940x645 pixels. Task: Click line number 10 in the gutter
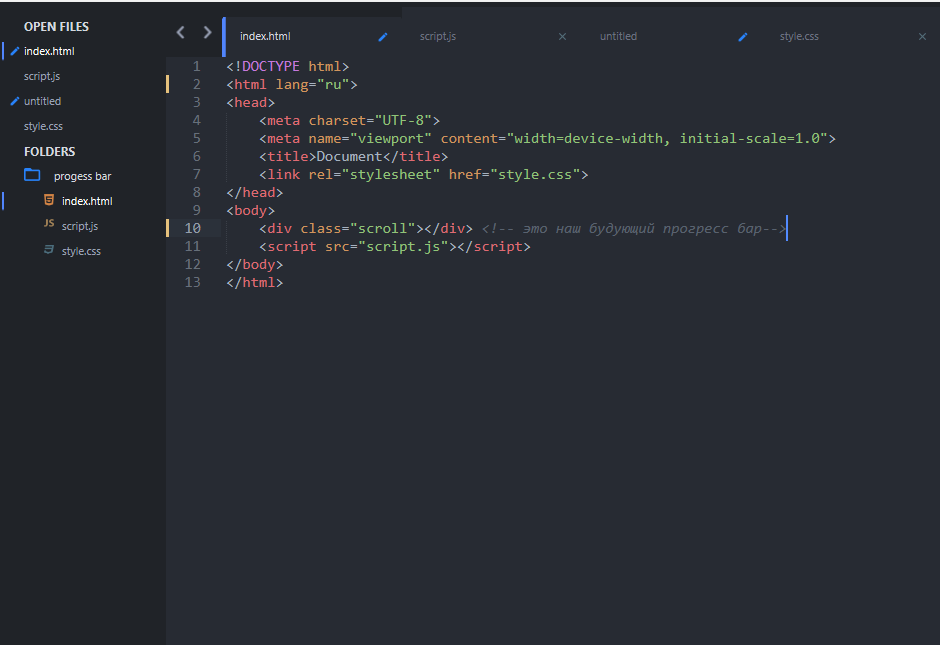pos(192,228)
